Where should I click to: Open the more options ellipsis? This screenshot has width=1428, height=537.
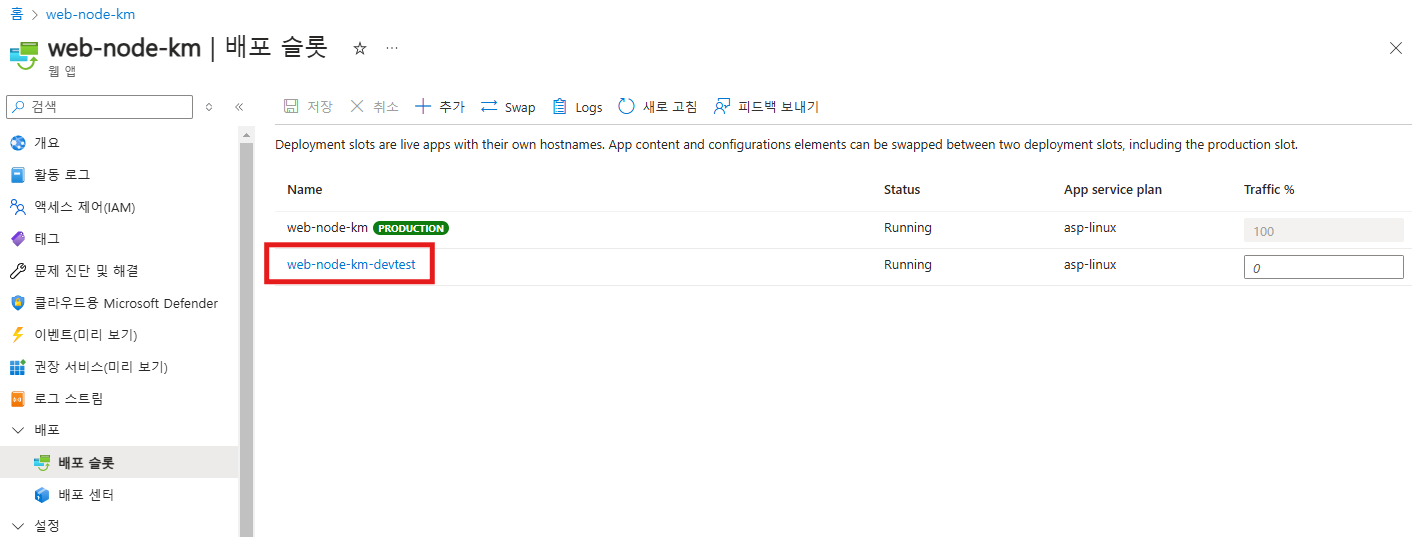[392, 48]
